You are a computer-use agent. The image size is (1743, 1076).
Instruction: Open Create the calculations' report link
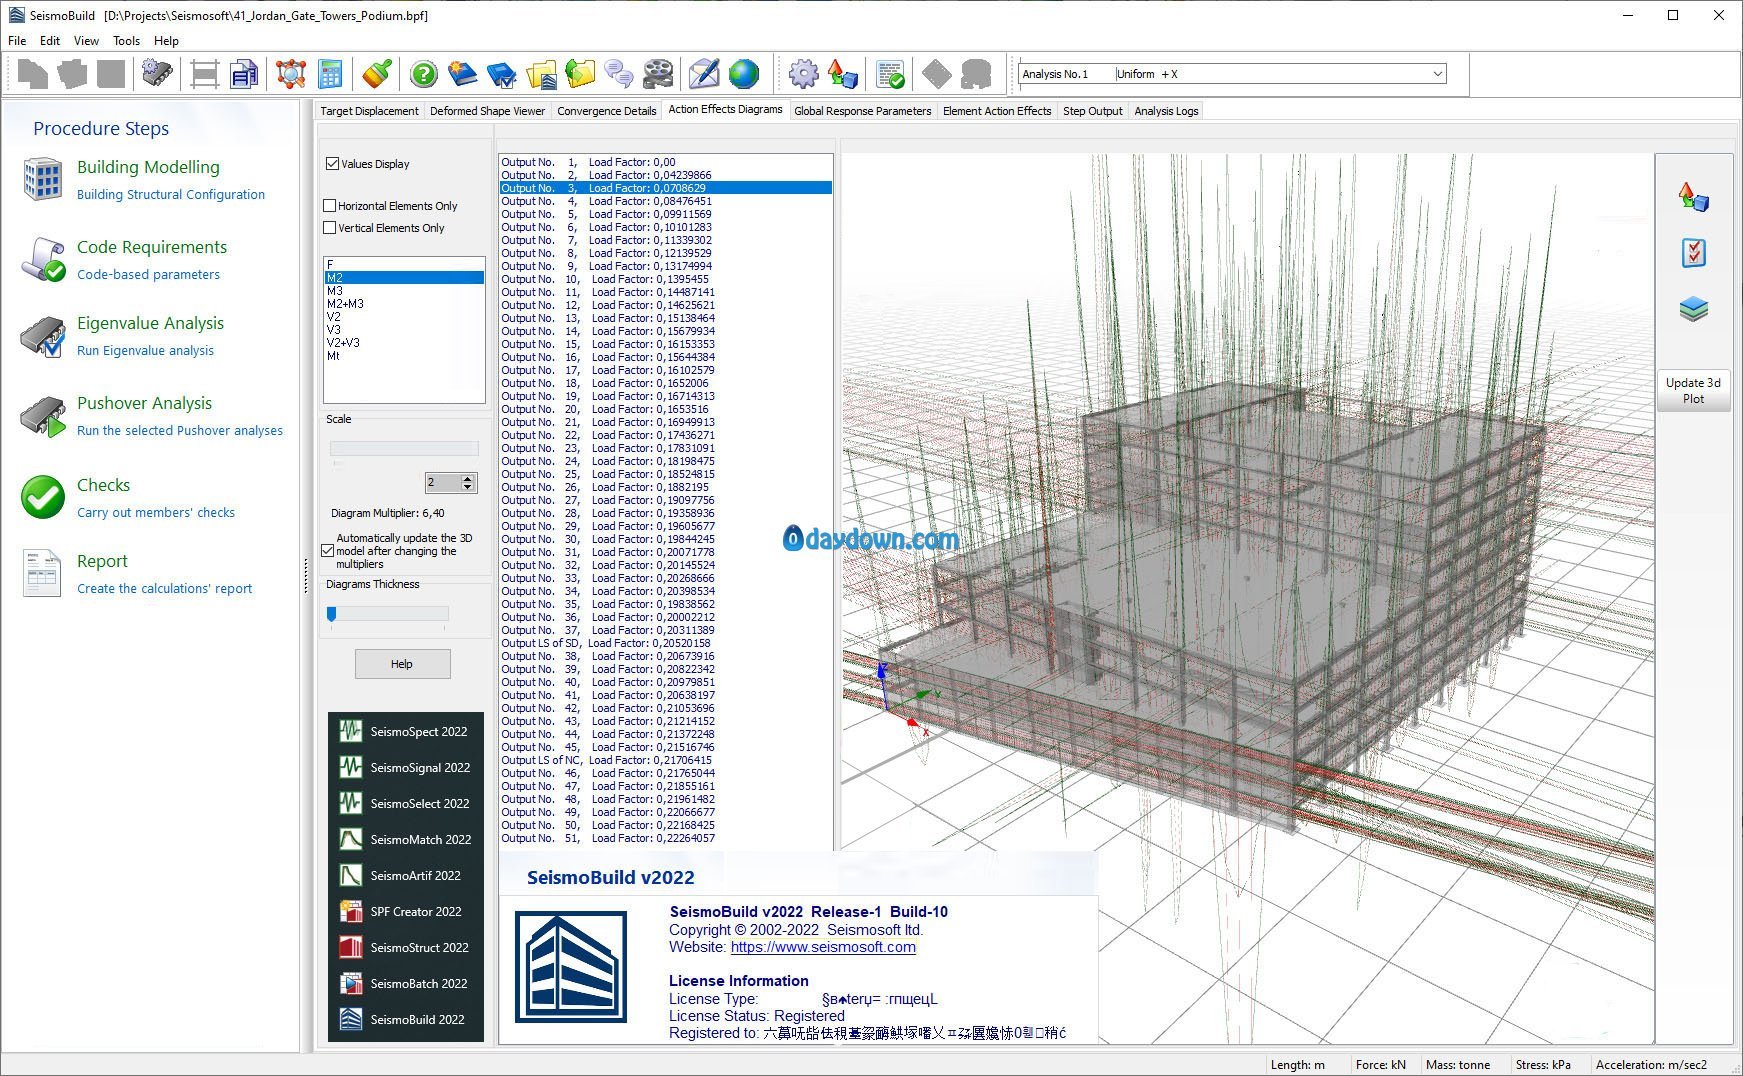[164, 589]
